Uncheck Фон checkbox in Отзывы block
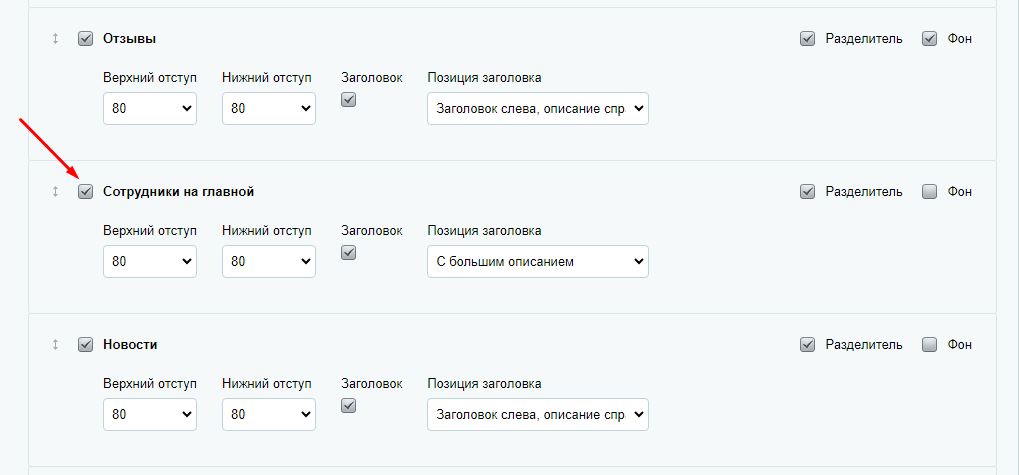 coord(929,39)
